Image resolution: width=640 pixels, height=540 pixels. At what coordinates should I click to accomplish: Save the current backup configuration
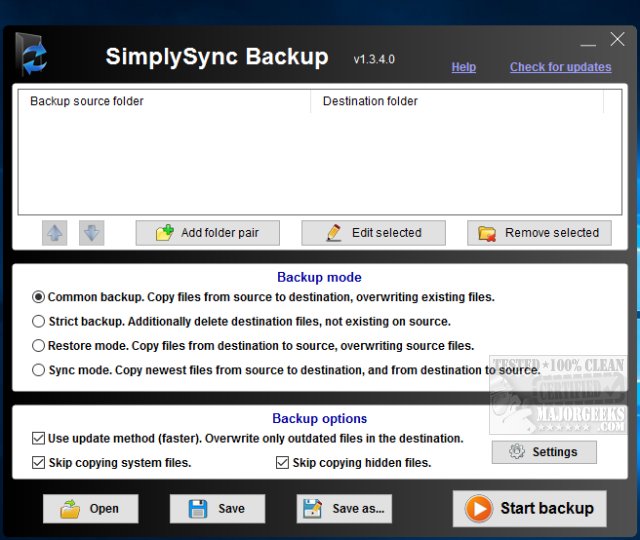click(x=217, y=508)
